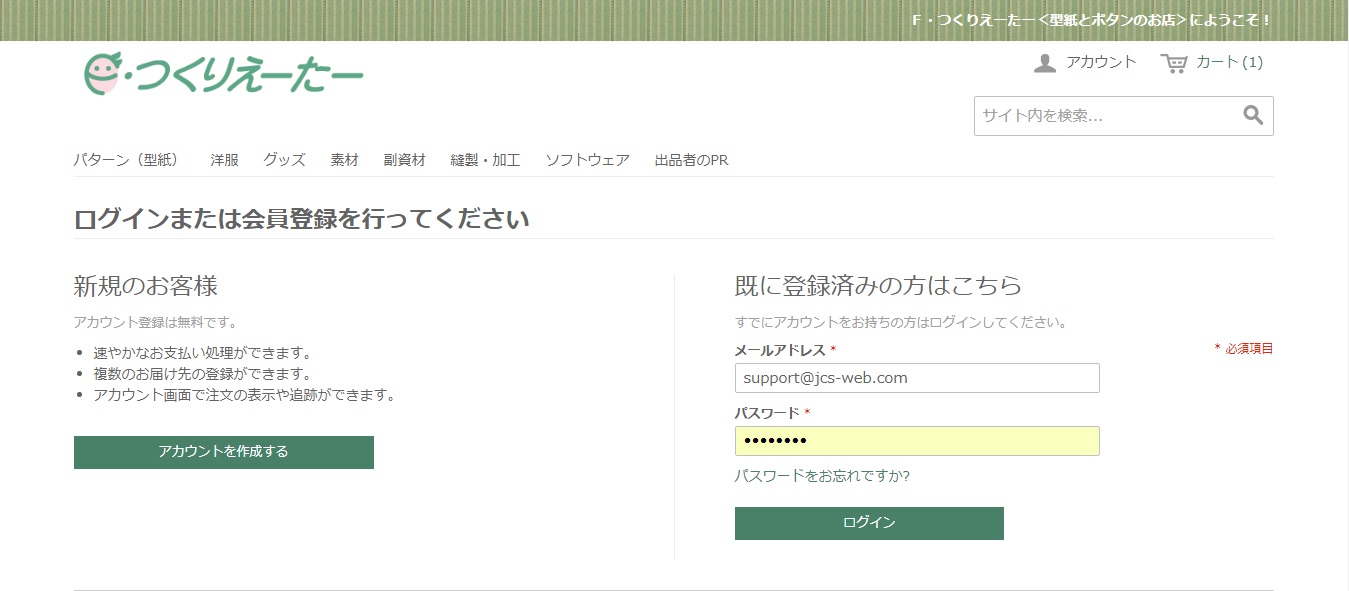This screenshot has width=1349, height=591.
Task: Open the パターン（型紙） menu
Action: pos(129,158)
